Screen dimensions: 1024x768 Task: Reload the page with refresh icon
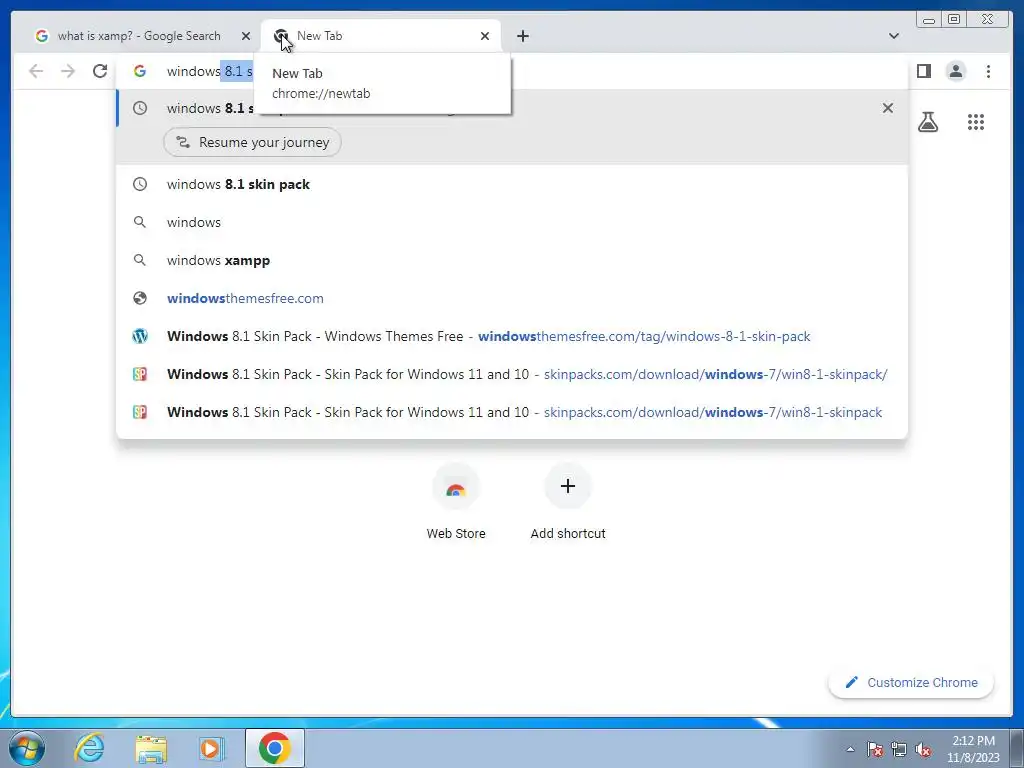pyautogui.click(x=99, y=71)
